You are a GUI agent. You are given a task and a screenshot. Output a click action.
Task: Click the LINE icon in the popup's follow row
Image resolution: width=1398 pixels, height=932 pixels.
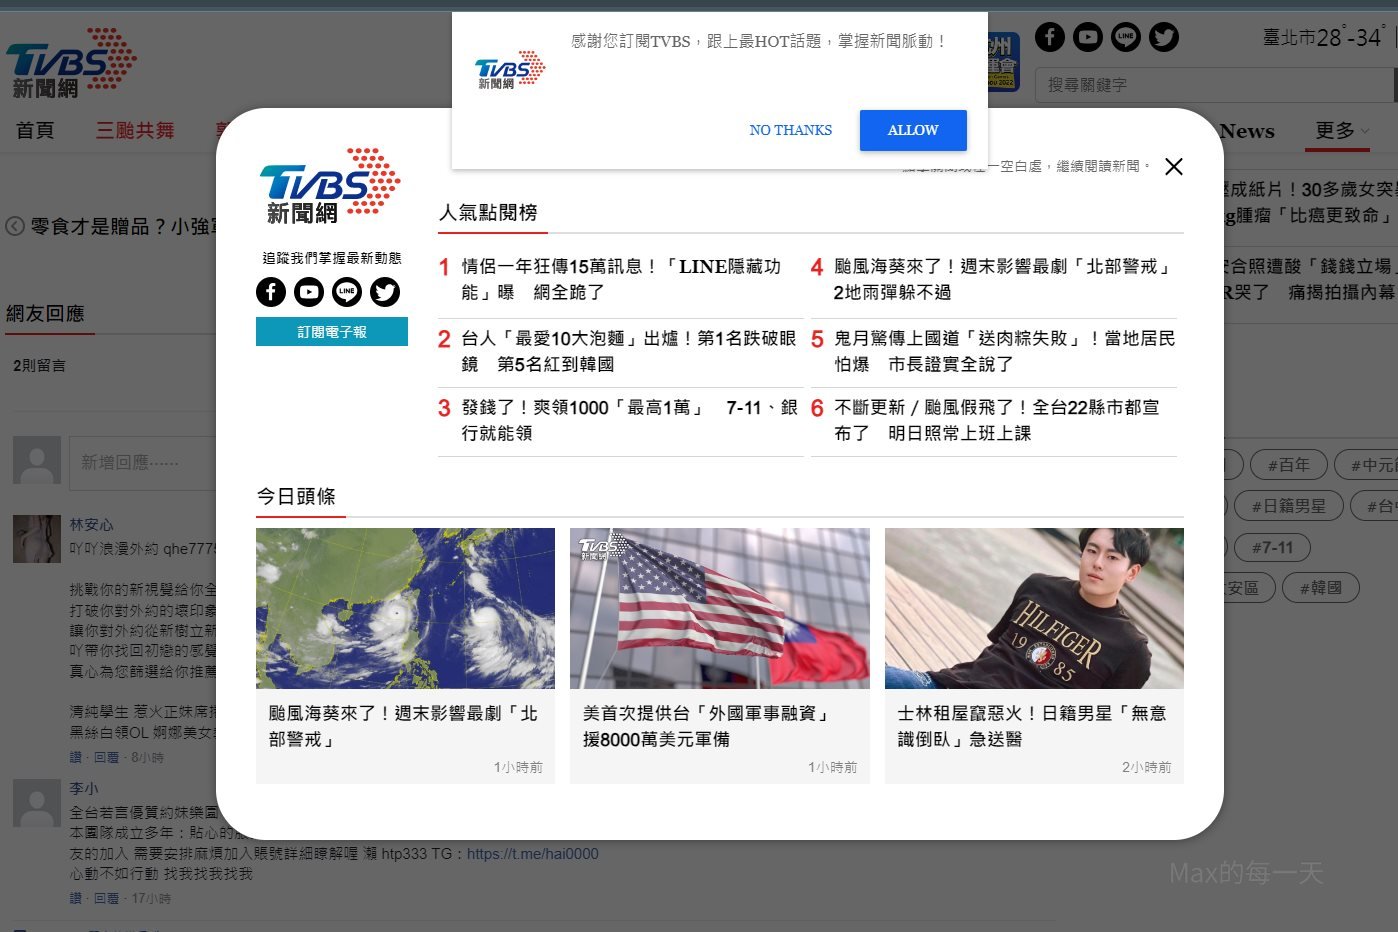(x=347, y=292)
